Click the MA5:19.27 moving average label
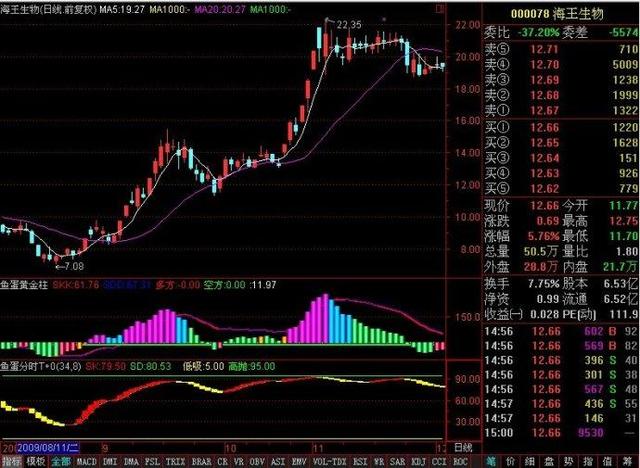This screenshot has height=468, width=640. tap(122, 9)
